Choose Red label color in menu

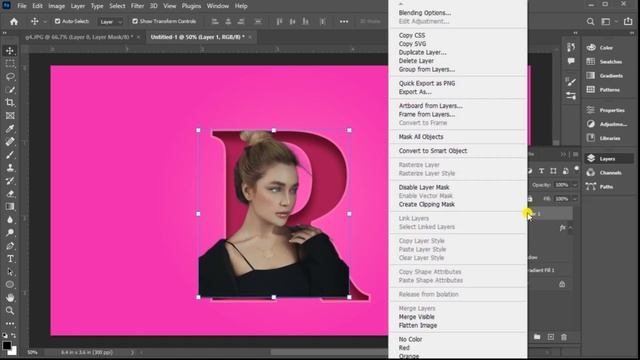tap(404, 348)
